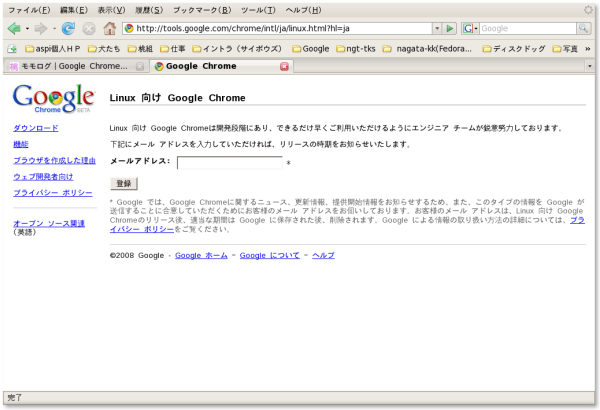
Task: Click the site favicon in URL bar
Action: pyautogui.click(x=129, y=28)
